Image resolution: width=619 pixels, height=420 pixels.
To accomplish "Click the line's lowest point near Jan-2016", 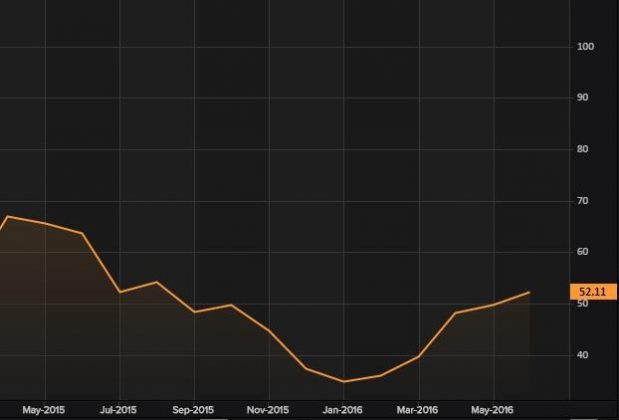I will pyautogui.click(x=343, y=381).
